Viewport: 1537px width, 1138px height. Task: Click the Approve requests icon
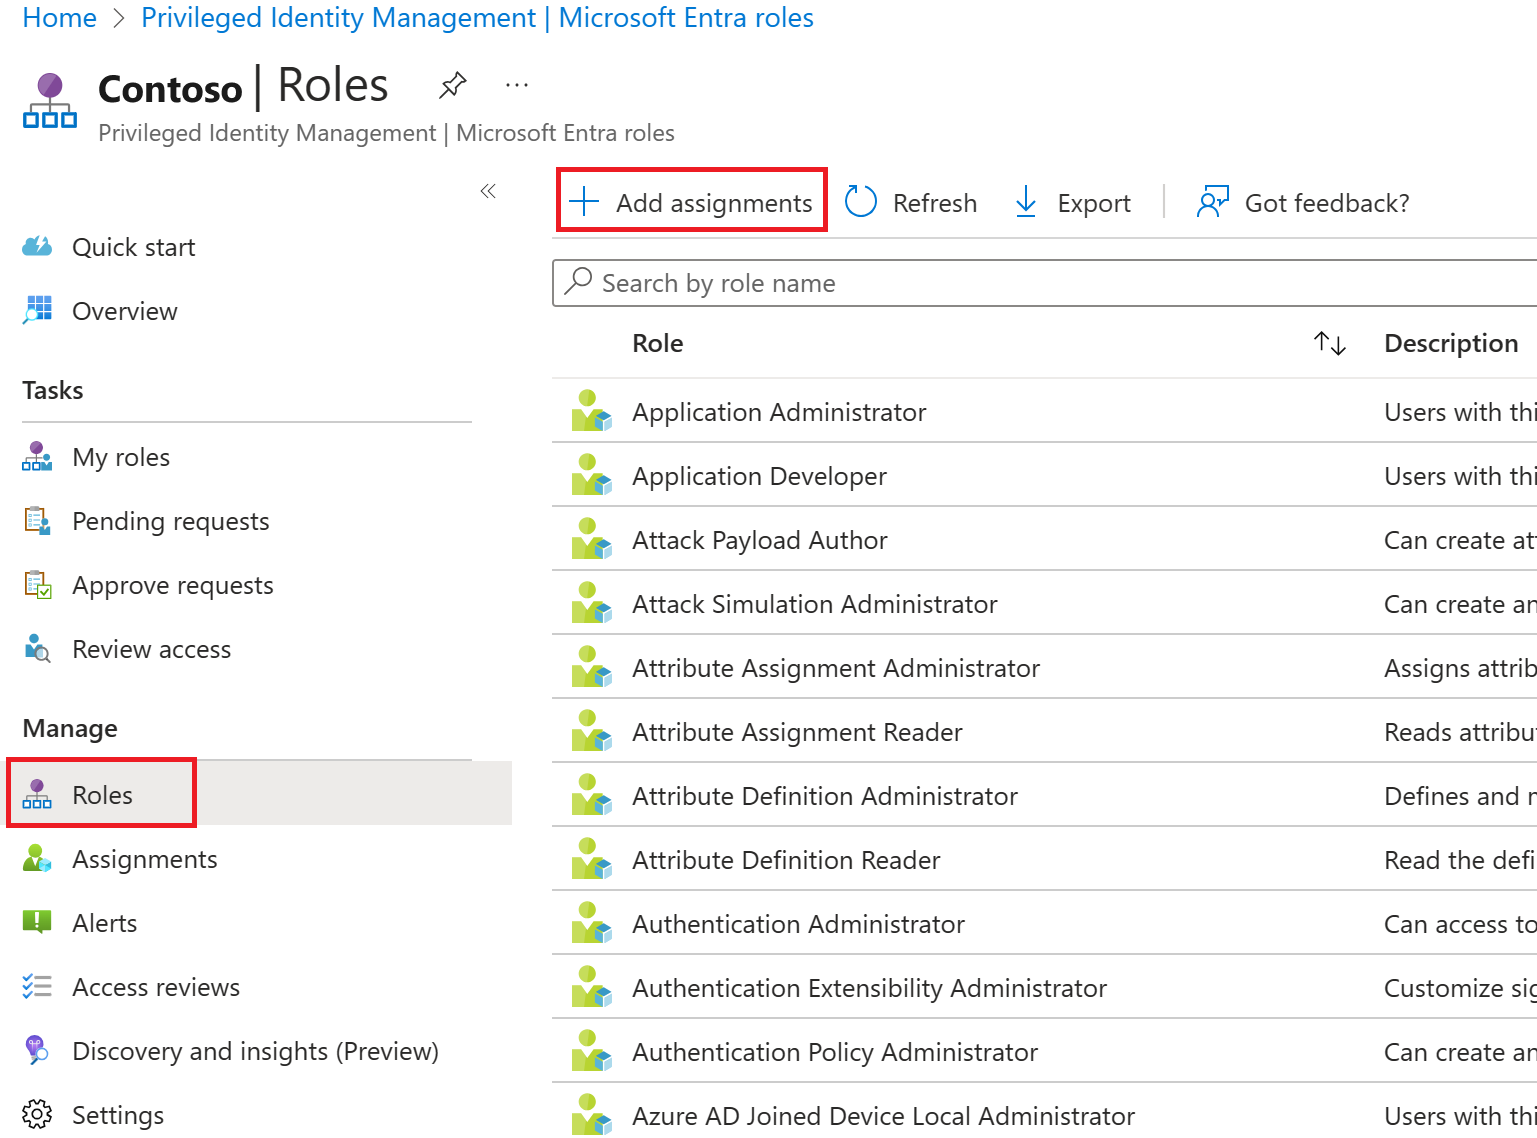[37, 585]
